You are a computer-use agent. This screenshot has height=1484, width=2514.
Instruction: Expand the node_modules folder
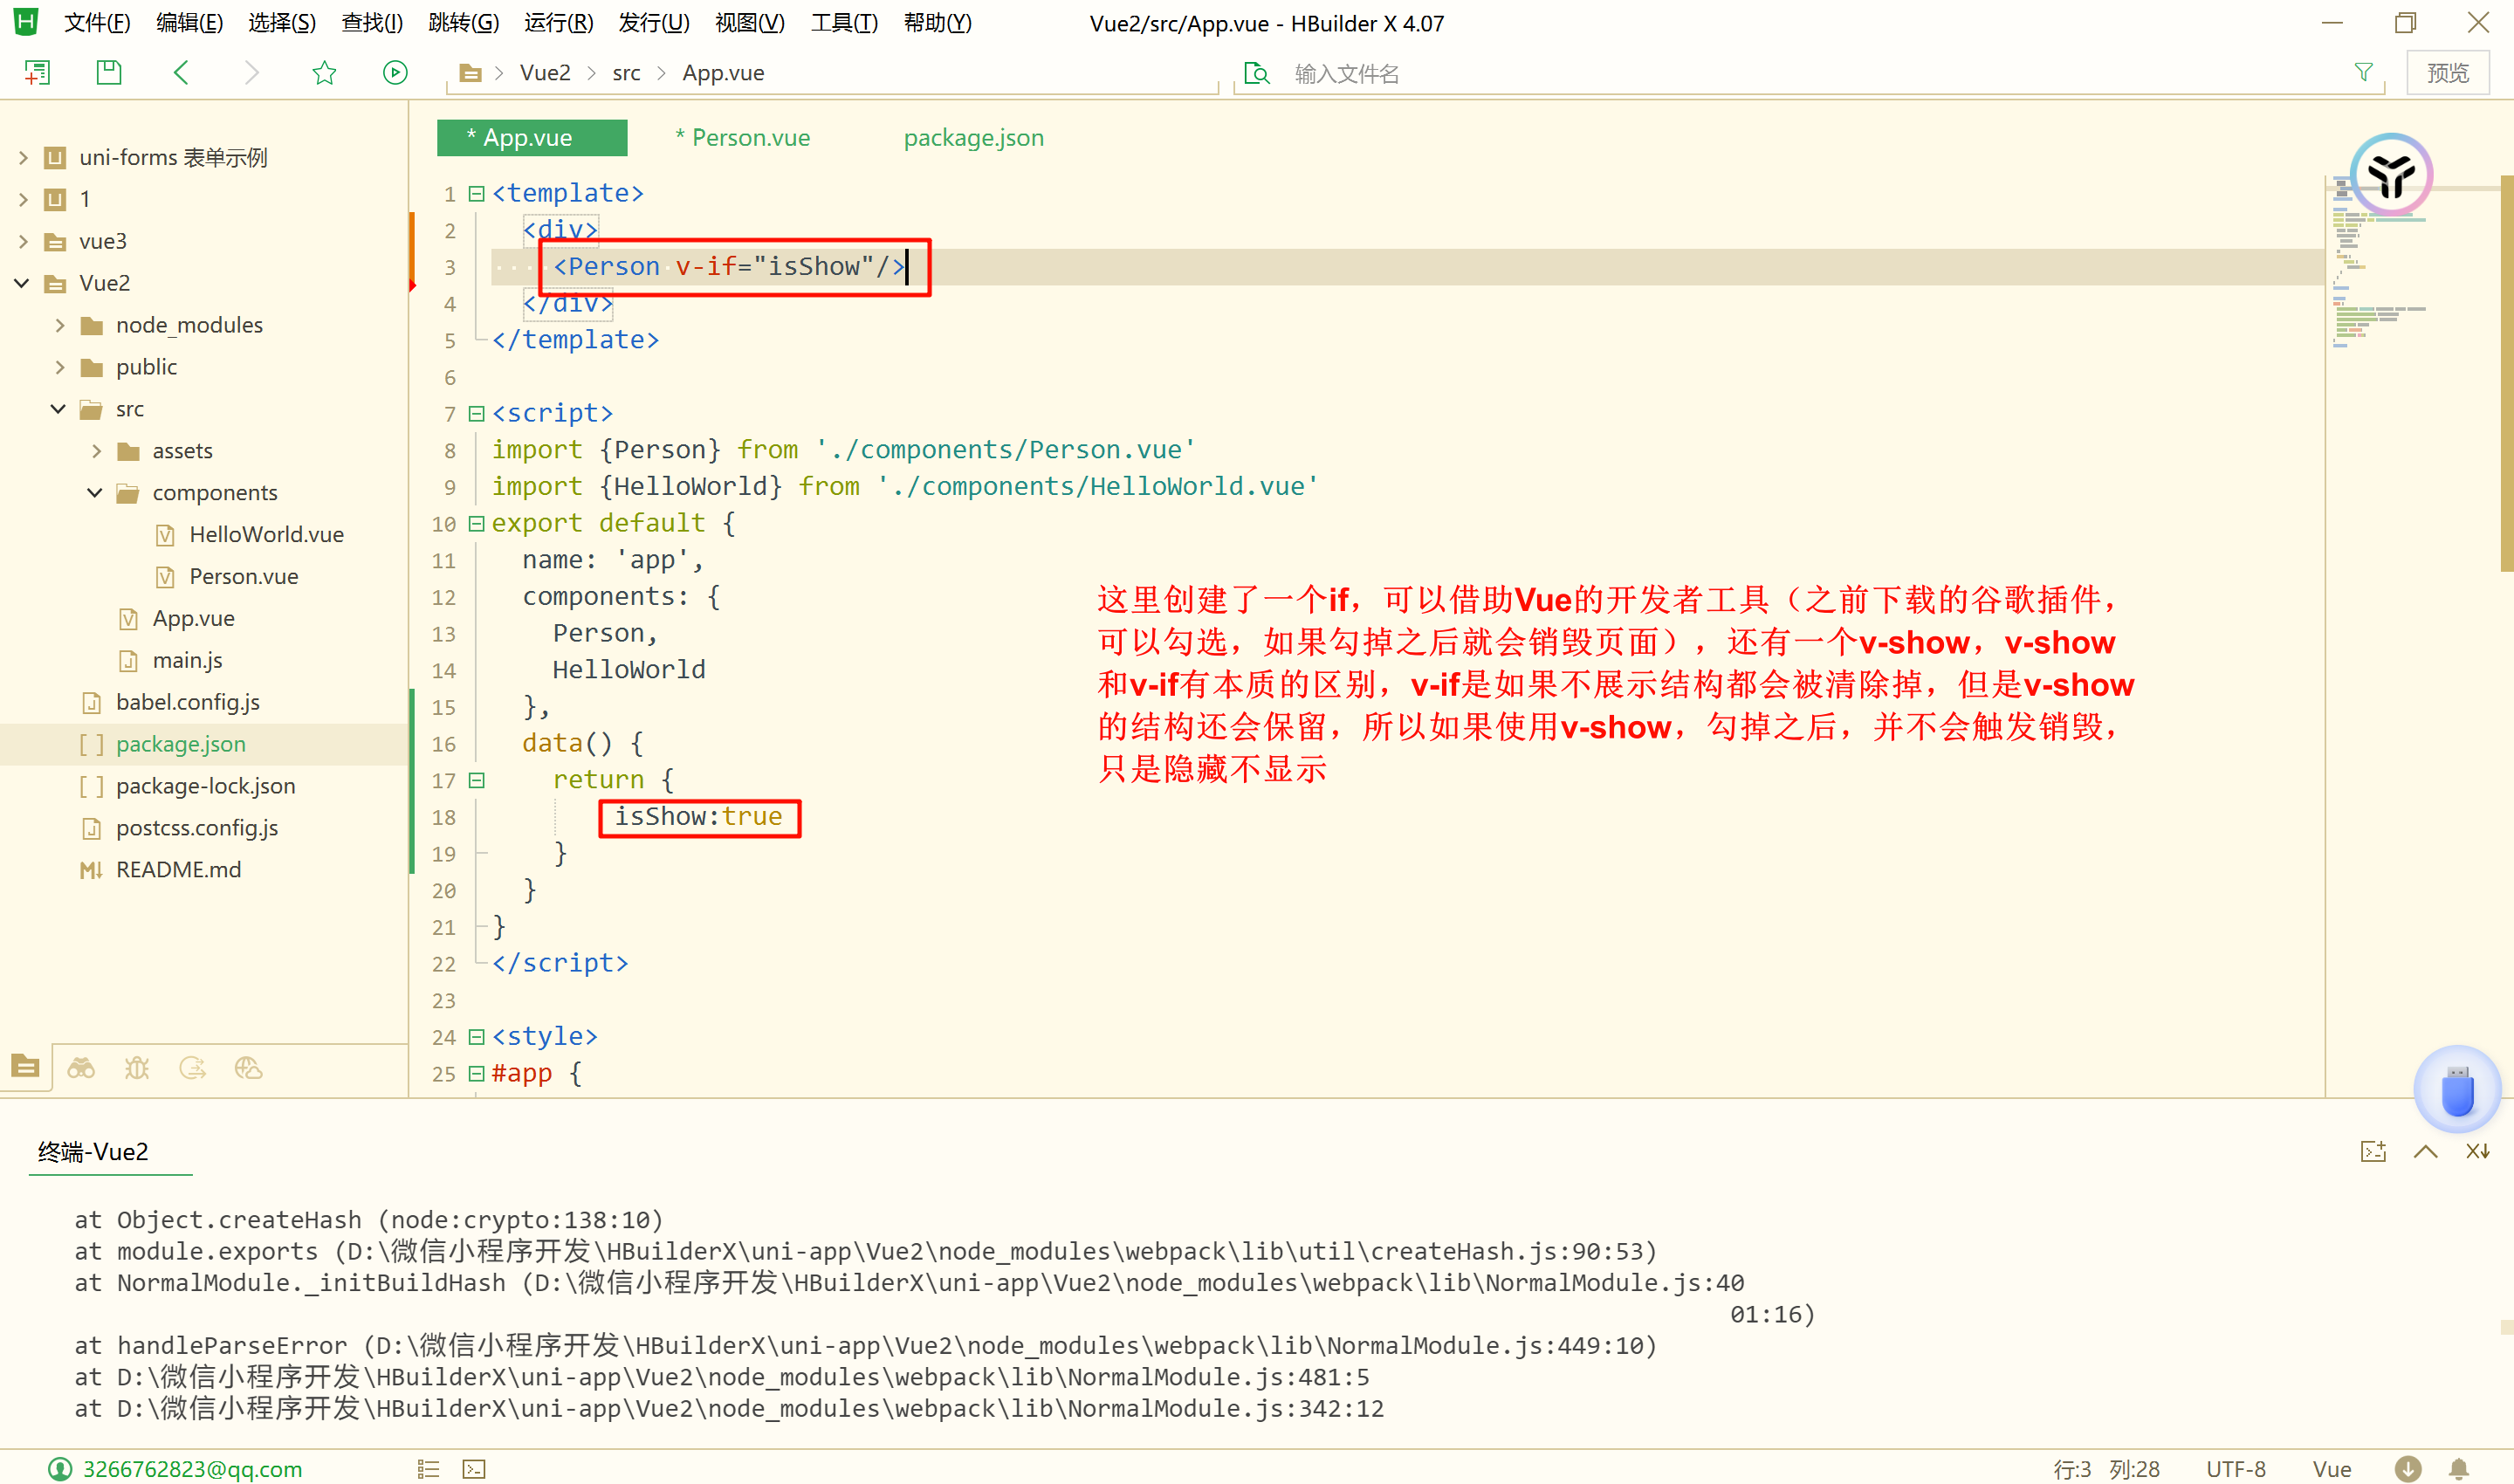point(60,325)
